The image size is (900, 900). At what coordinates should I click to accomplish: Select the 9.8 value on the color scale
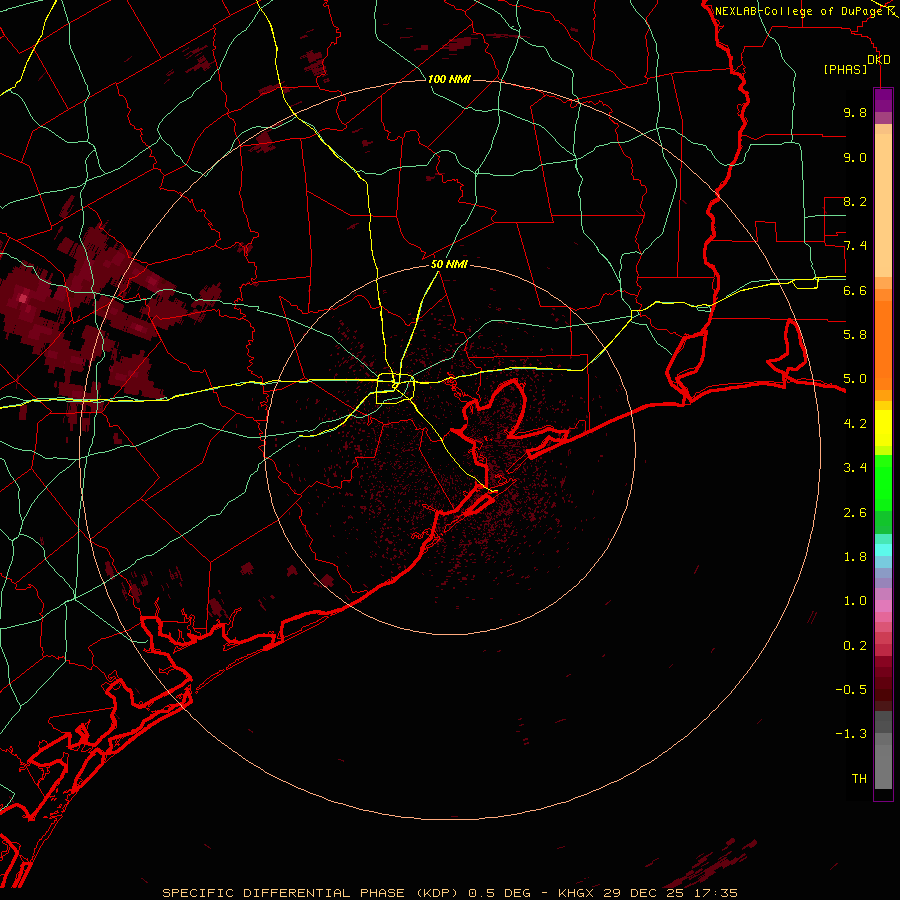[855, 112]
